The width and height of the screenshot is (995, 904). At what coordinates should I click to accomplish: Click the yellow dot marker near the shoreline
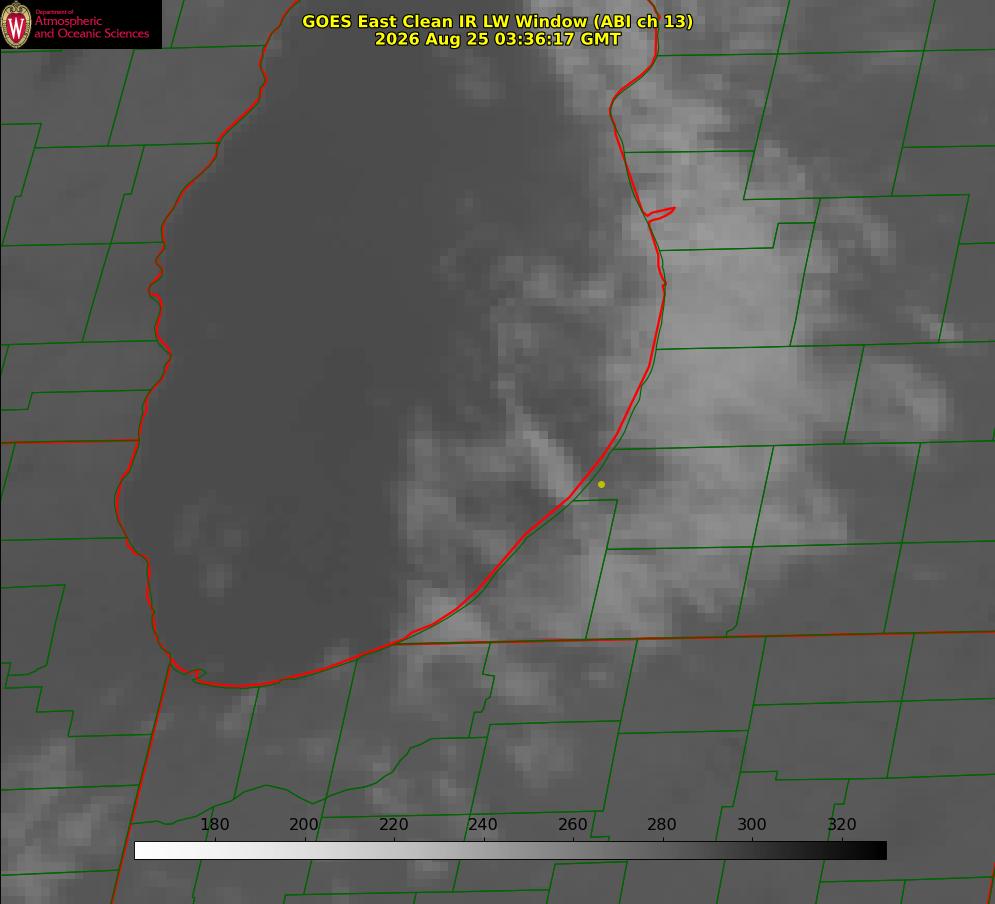[x=601, y=484]
